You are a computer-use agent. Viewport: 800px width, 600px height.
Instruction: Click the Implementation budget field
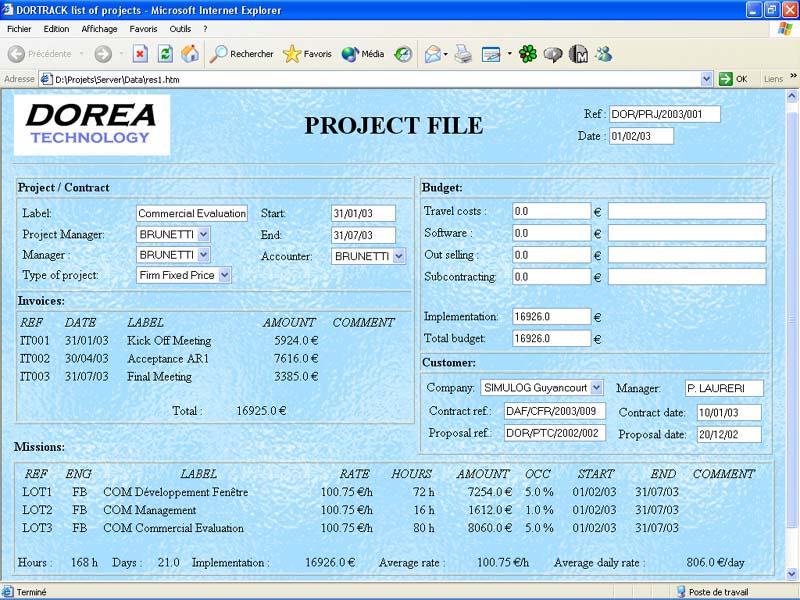click(552, 317)
